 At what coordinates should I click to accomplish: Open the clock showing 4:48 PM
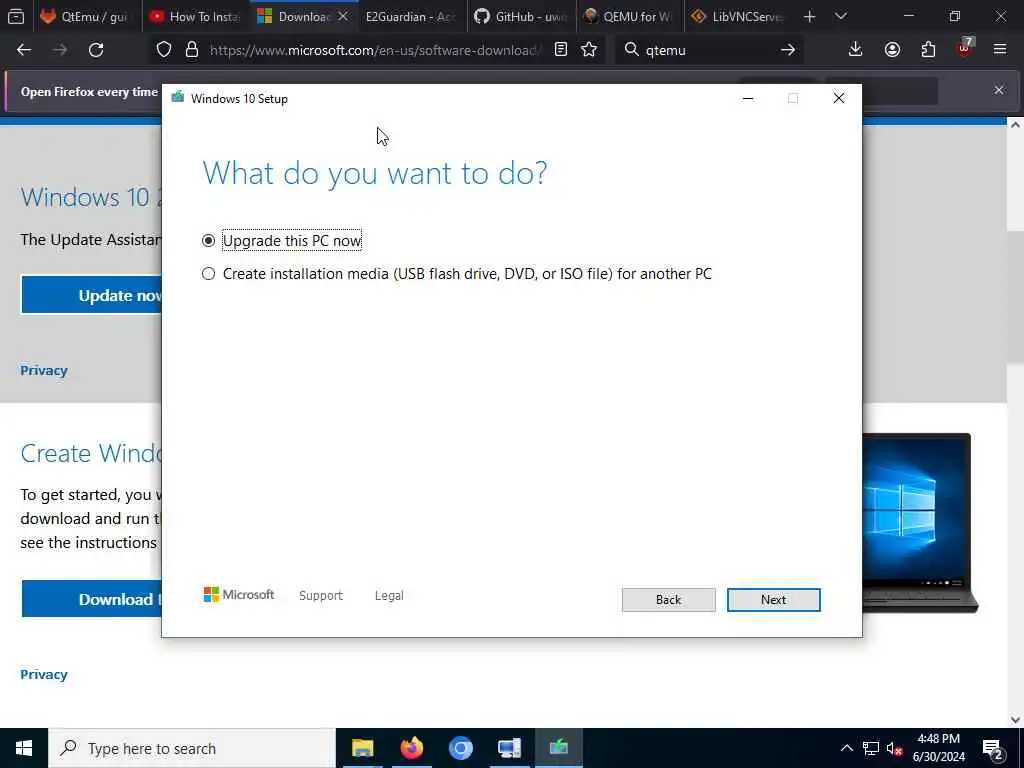click(938, 748)
